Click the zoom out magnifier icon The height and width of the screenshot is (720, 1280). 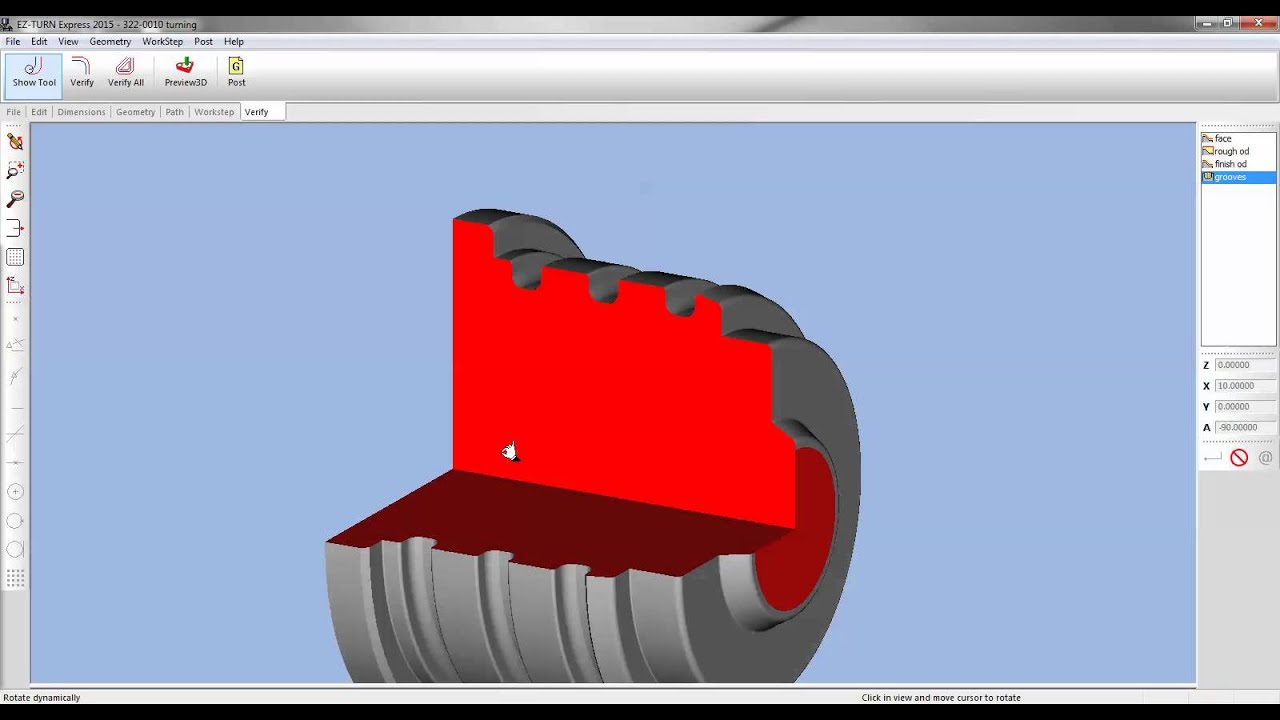[x=15, y=200]
